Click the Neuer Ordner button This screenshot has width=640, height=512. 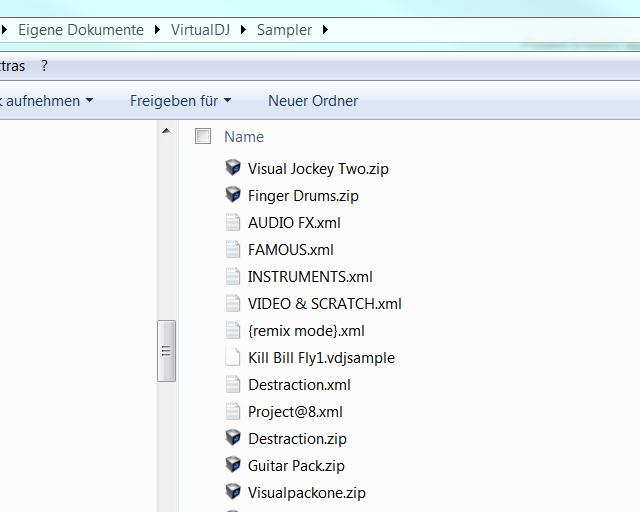point(313,101)
